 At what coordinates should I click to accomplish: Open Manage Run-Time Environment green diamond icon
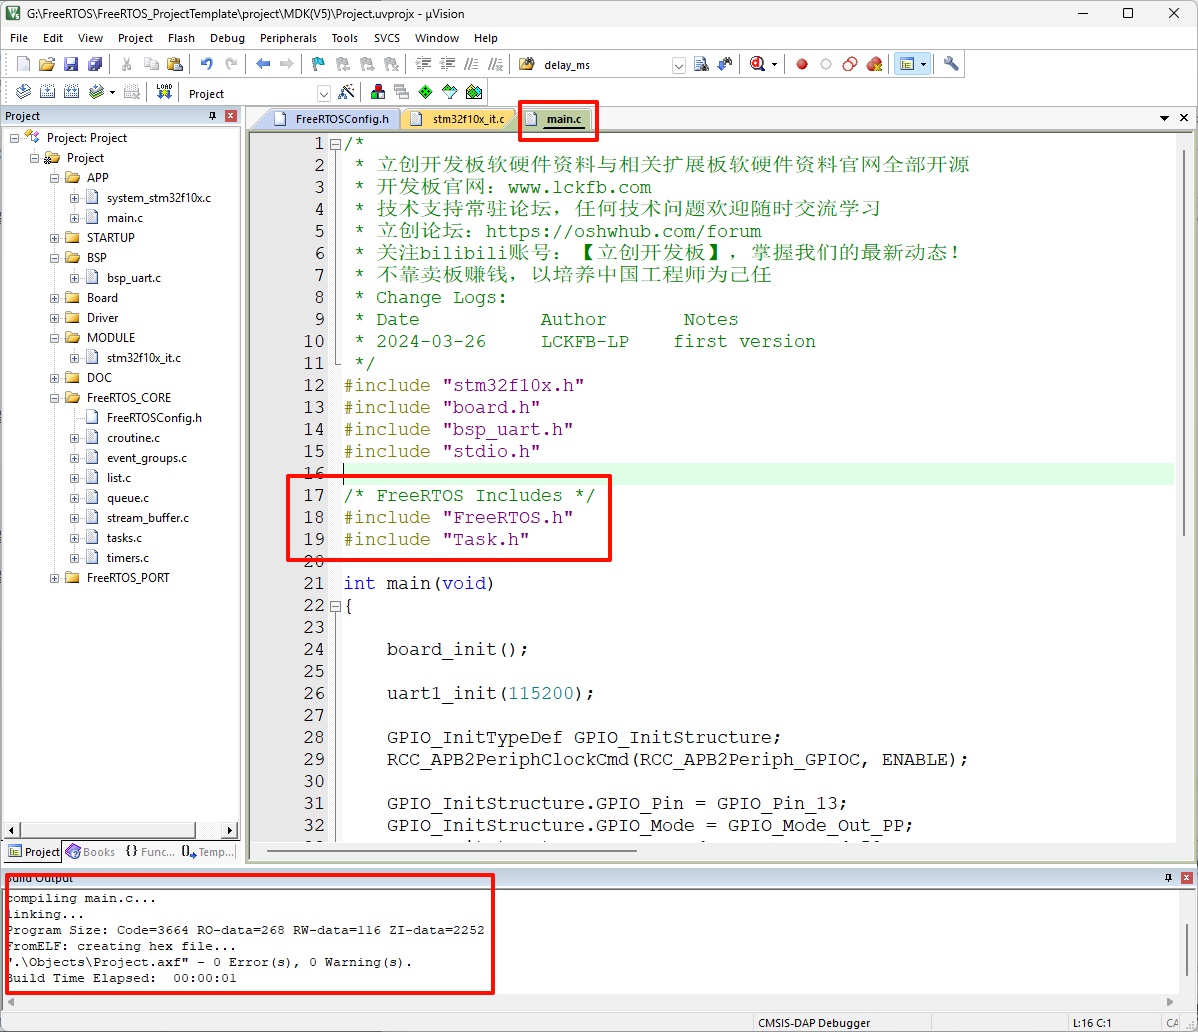(426, 92)
